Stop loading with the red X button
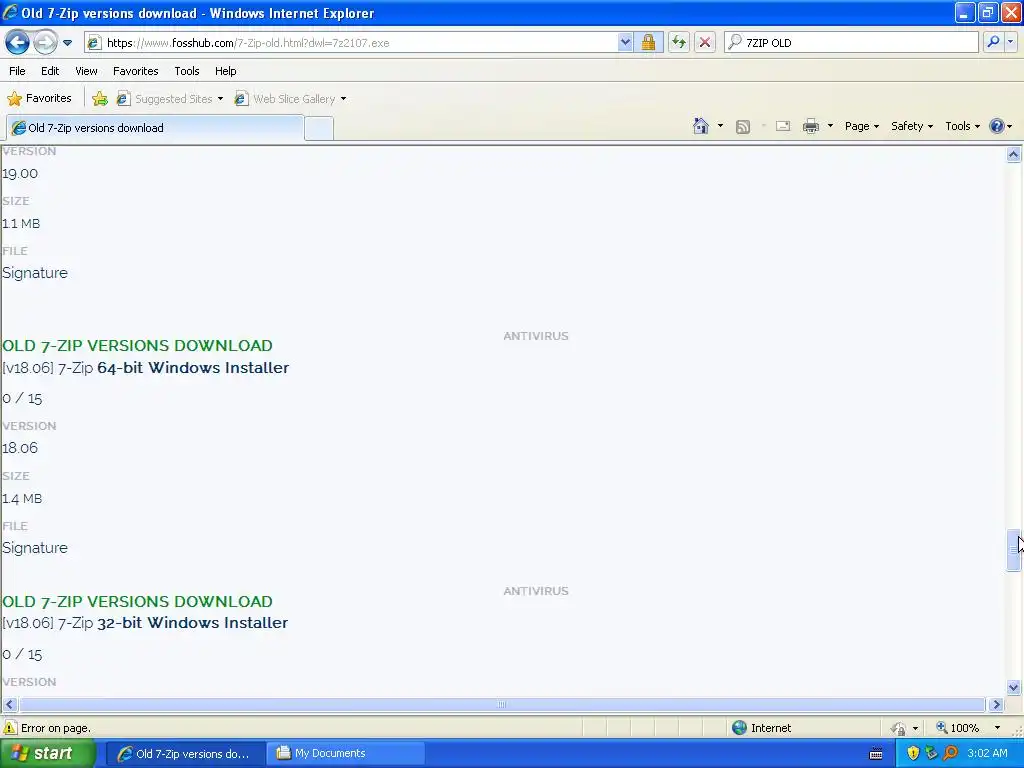This screenshot has height=768, width=1024. [x=705, y=43]
